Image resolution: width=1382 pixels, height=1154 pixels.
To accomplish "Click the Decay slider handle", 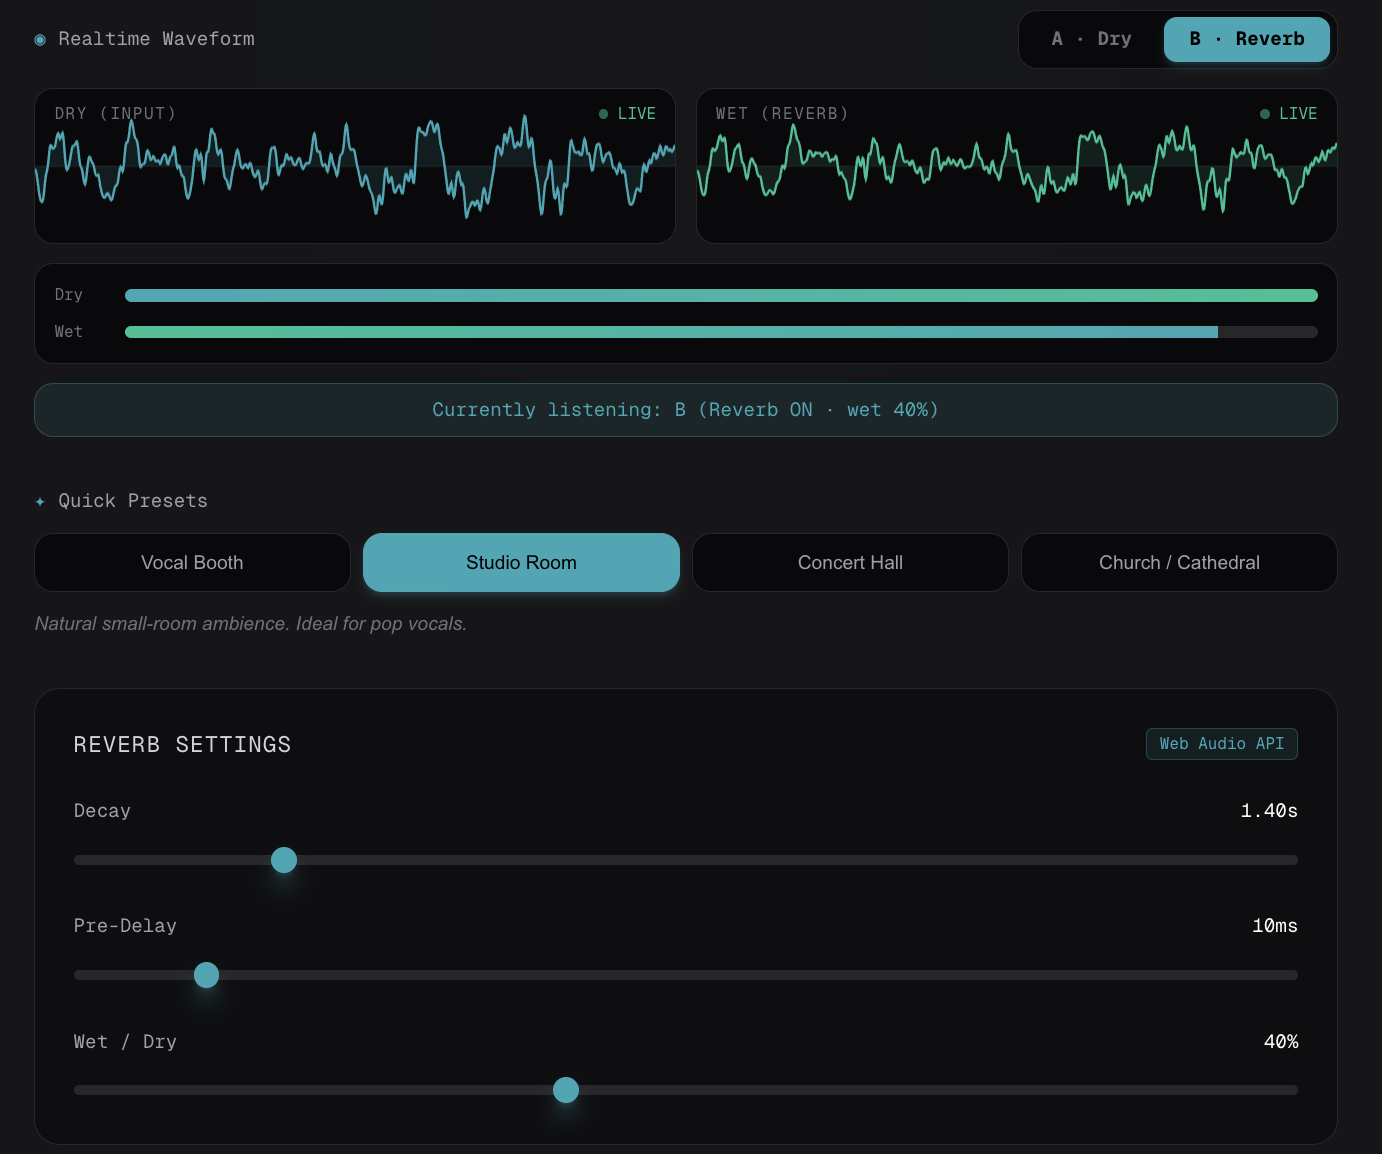I will coord(284,860).
